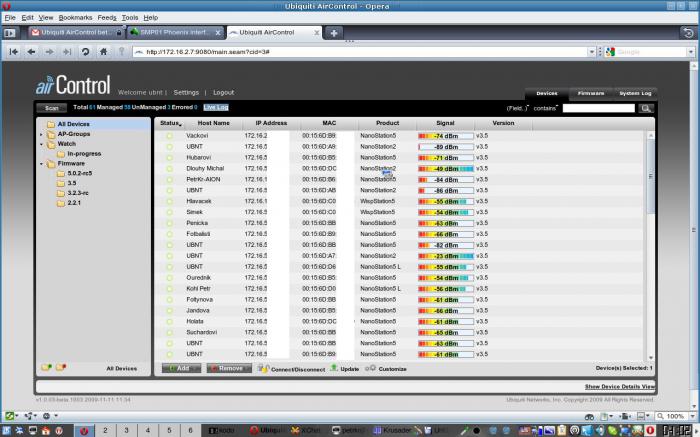Click the -74 dBm signal bar
700x437 pixels.
click(446, 136)
